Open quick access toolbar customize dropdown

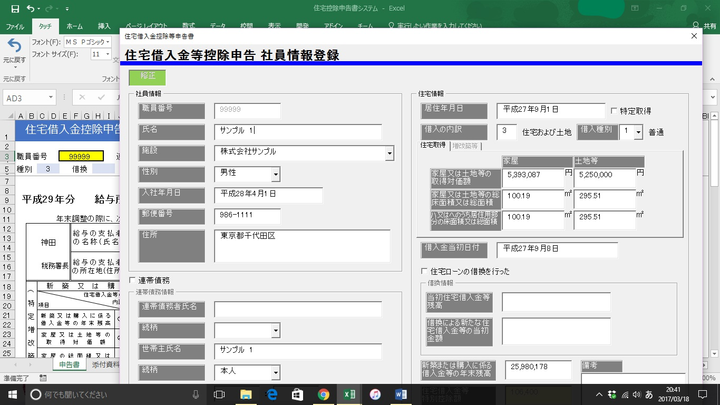pos(67,8)
